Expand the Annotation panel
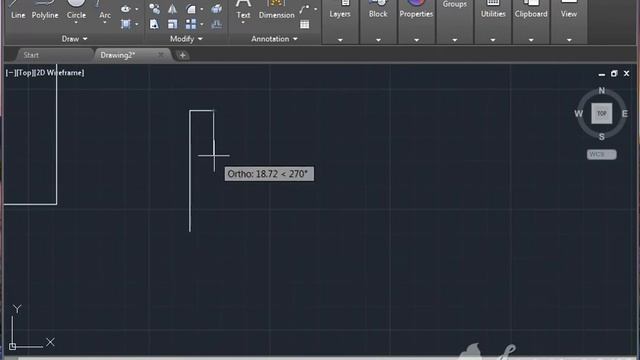The width and height of the screenshot is (640, 360). coord(274,39)
